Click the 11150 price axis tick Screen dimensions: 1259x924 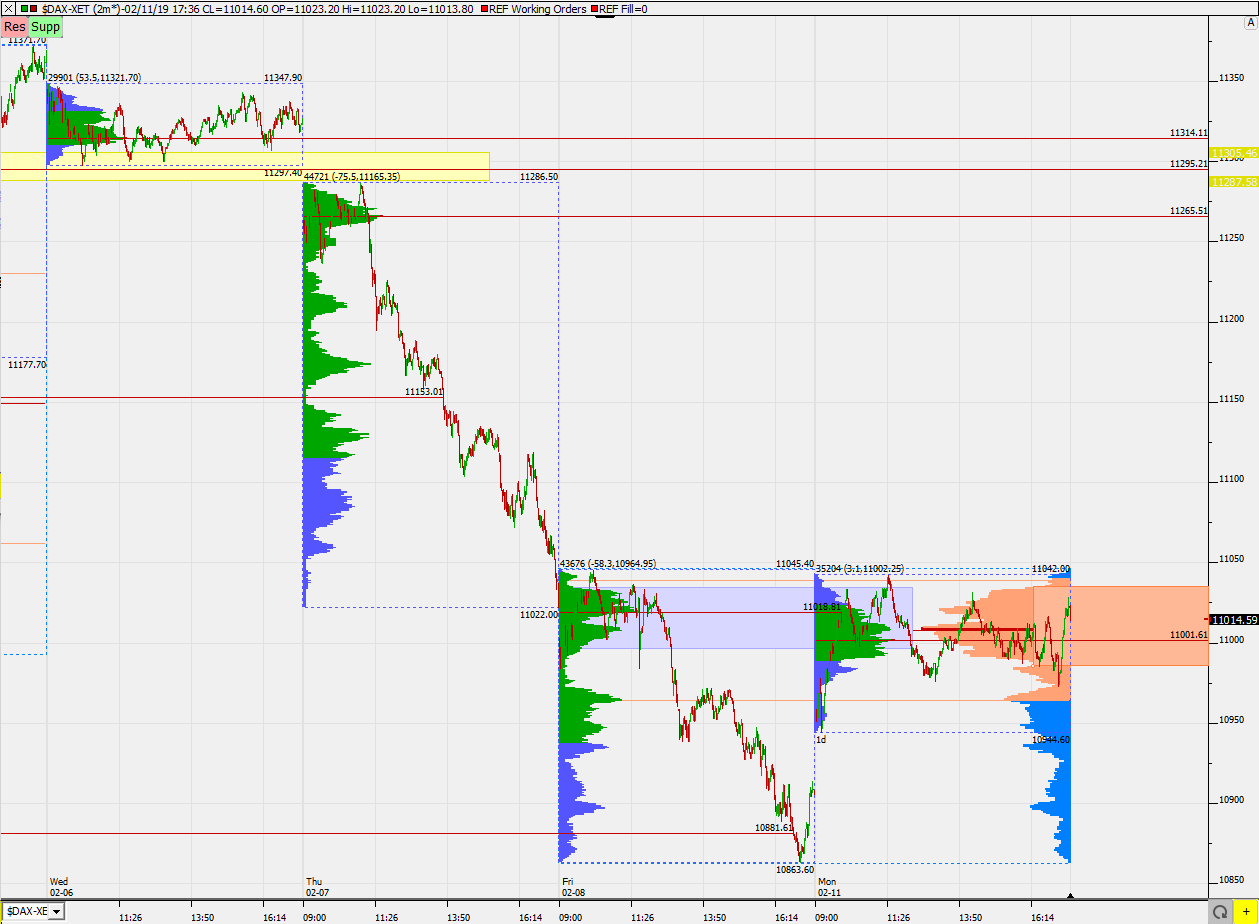pos(1232,399)
